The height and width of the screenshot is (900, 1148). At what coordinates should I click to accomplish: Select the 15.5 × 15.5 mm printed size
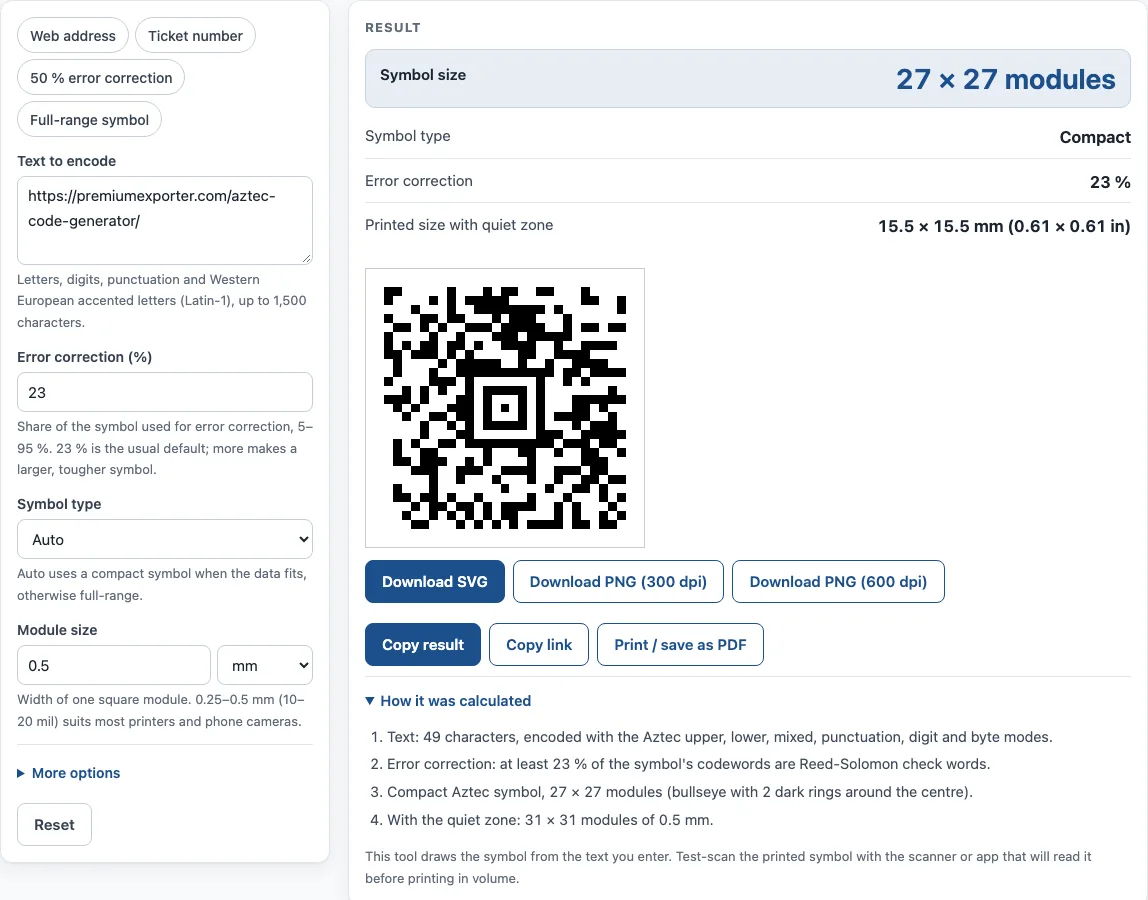pyautogui.click(x=1004, y=226)
